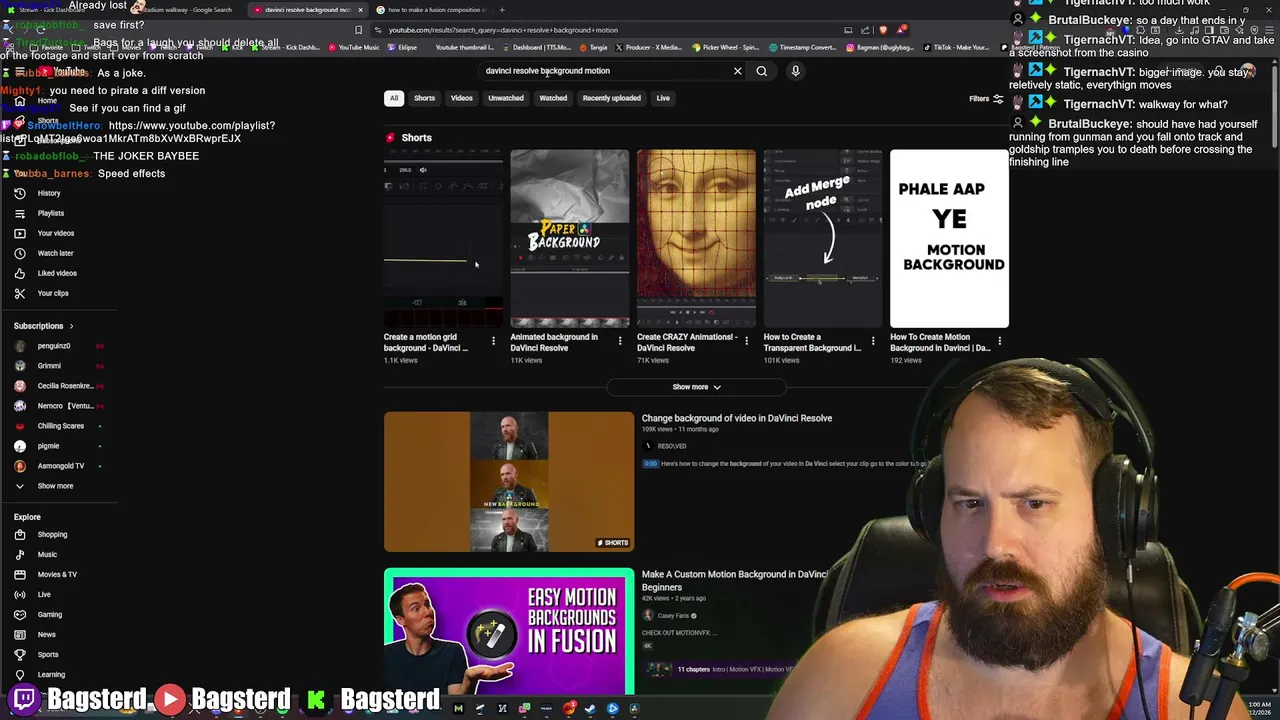Click the magnifier search button
This screenshot has height=720, width=1280.
coord(762,71)
